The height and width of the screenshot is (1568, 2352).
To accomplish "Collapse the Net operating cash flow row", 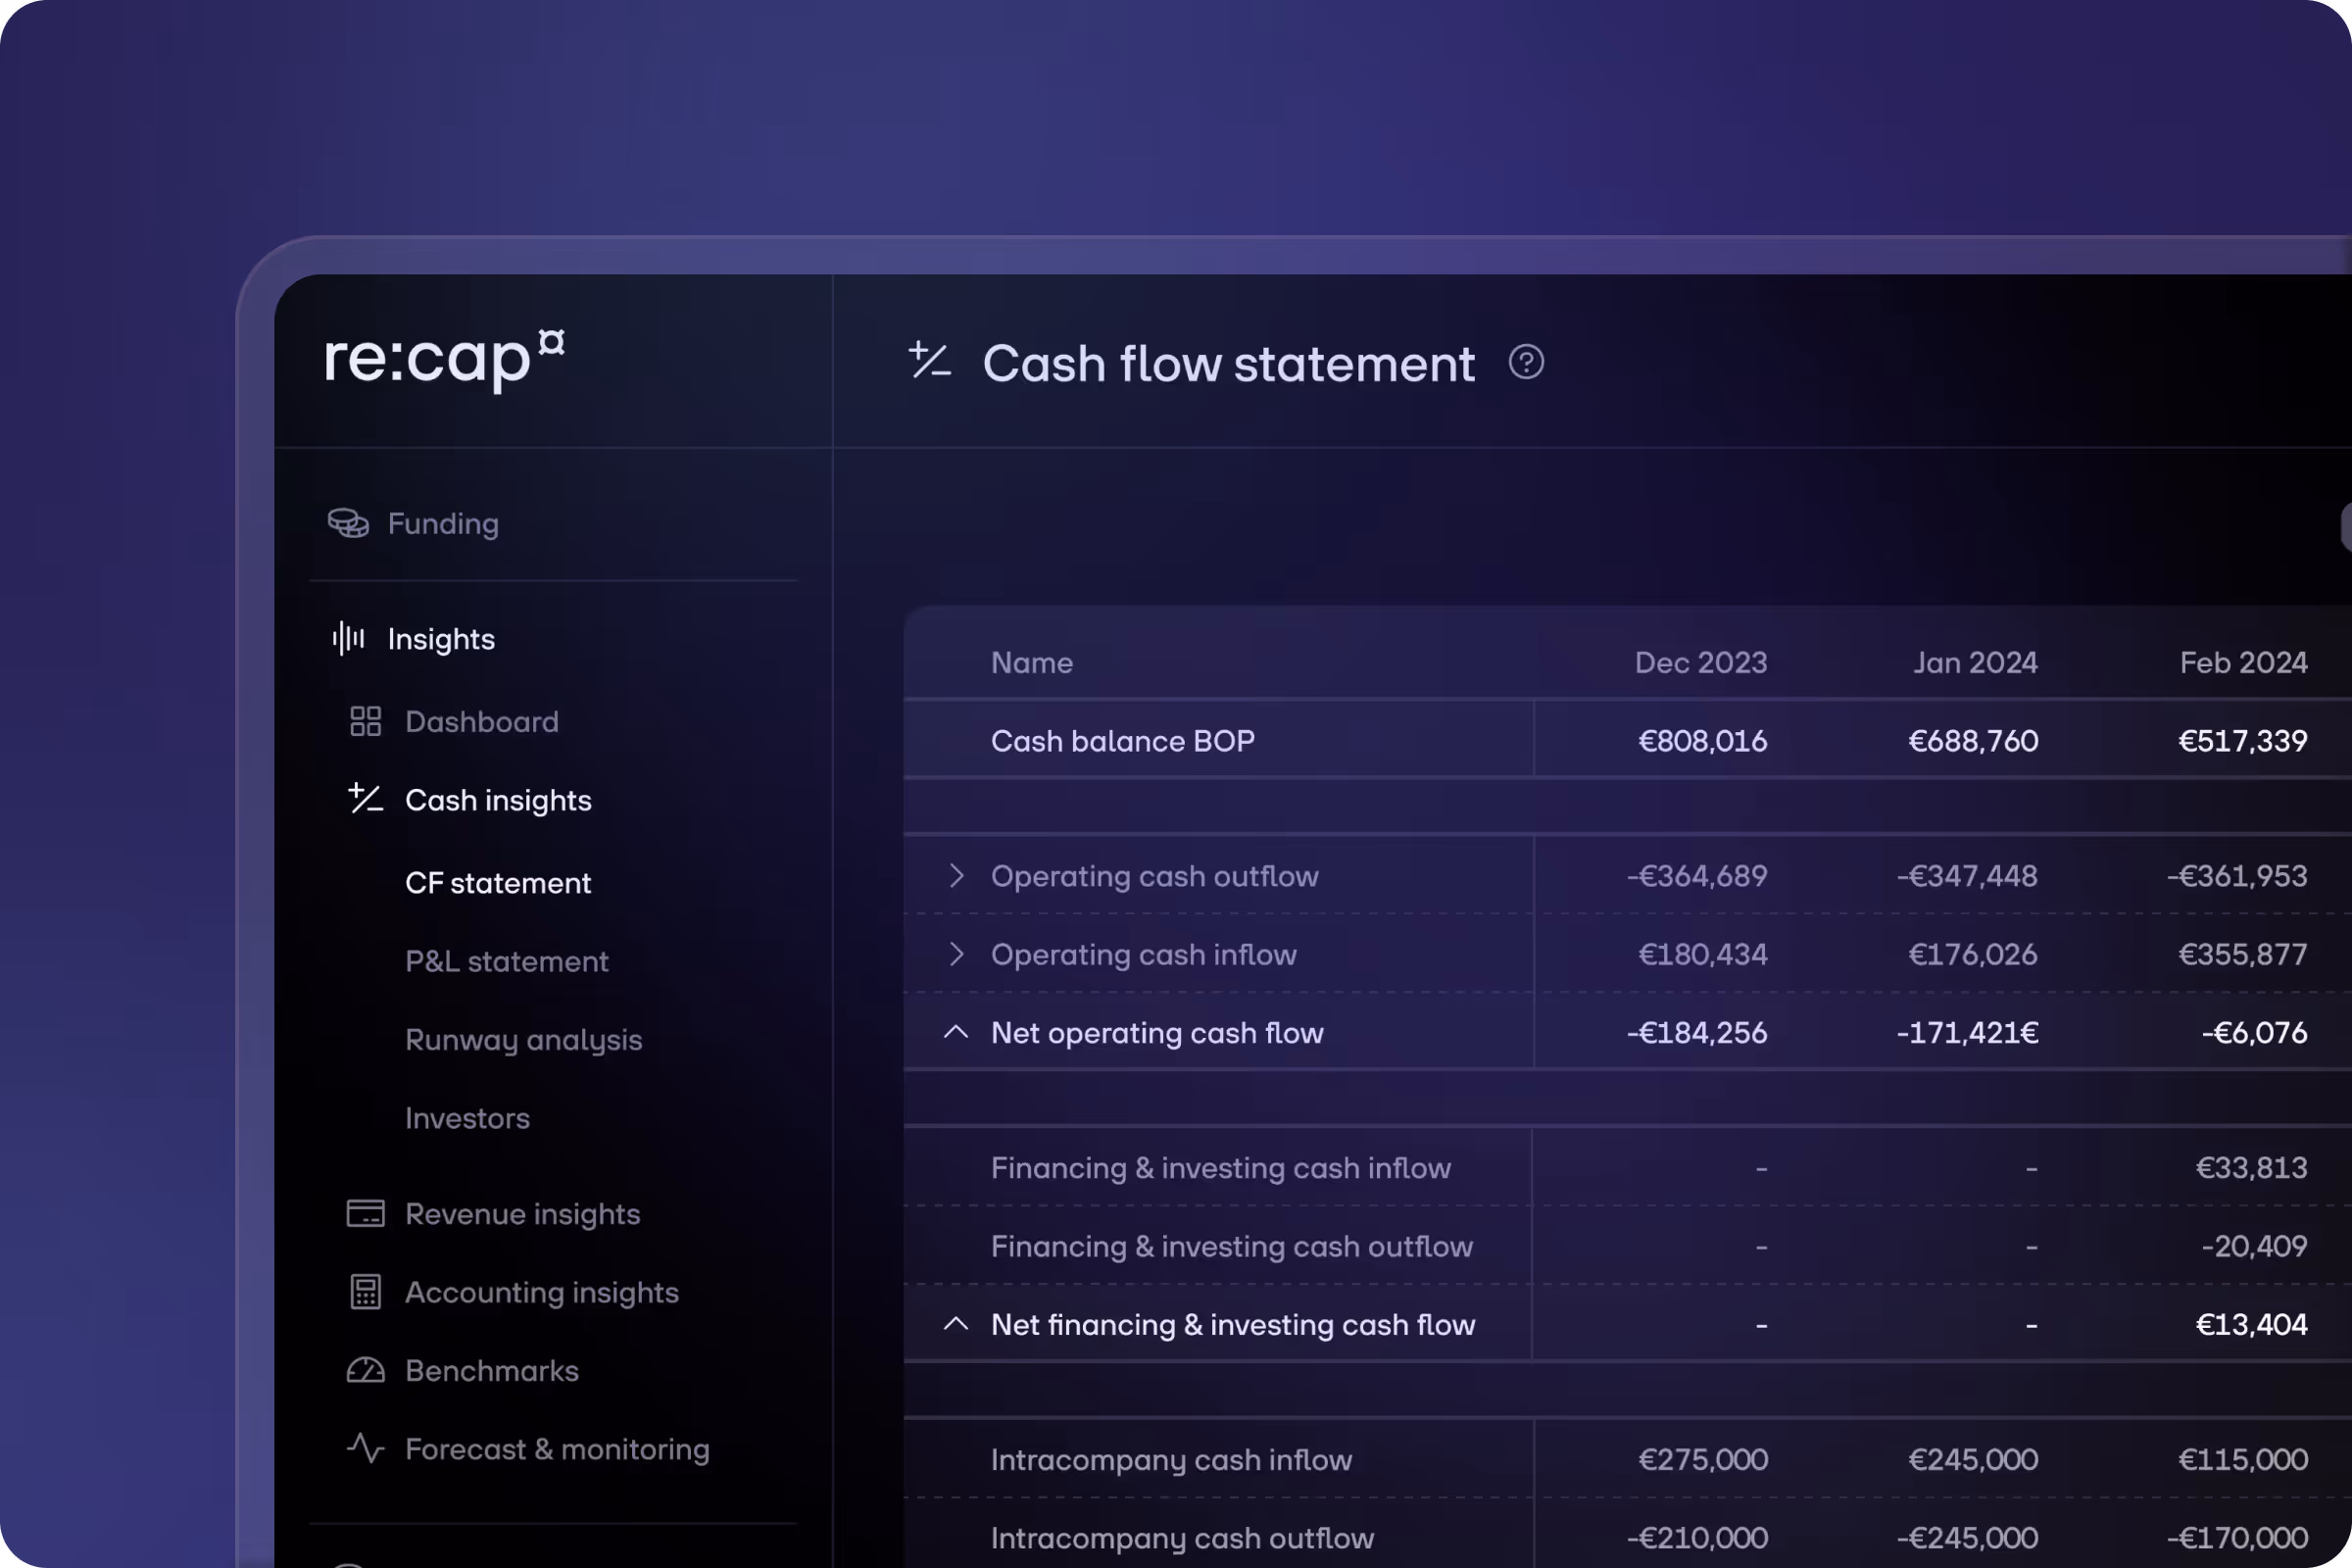I will click(957, 1032).
